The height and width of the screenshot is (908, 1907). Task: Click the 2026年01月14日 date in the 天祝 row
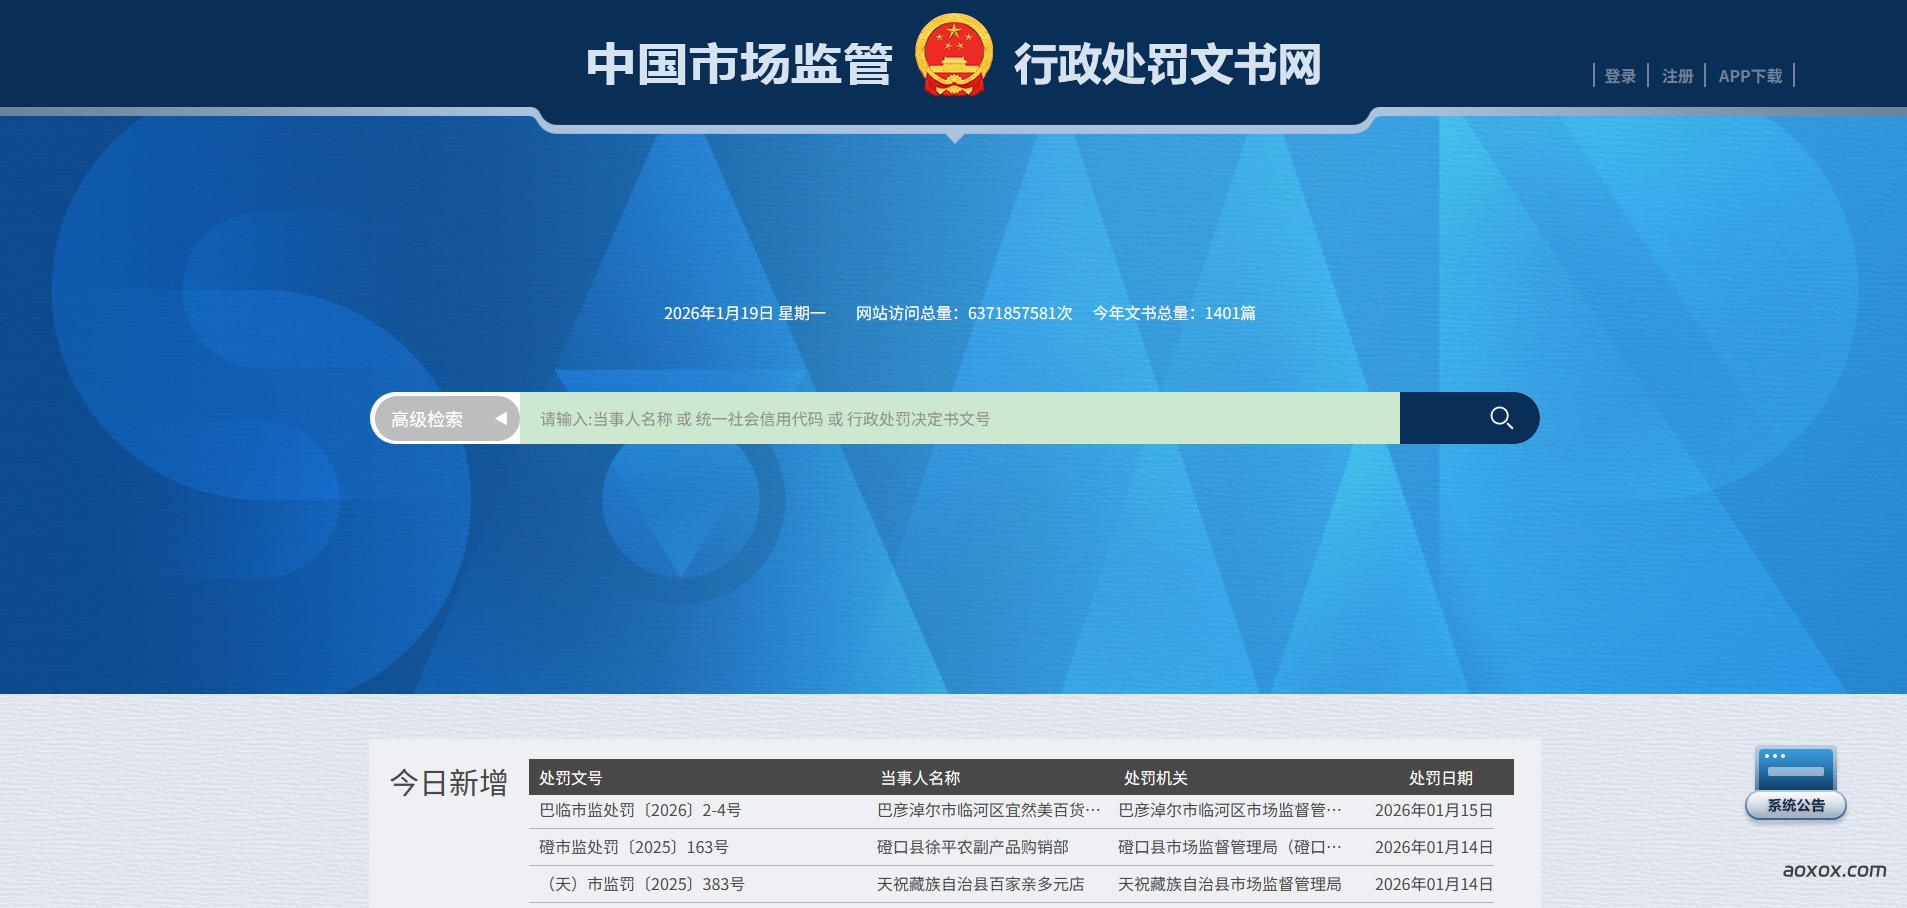tap(1434, 884)
